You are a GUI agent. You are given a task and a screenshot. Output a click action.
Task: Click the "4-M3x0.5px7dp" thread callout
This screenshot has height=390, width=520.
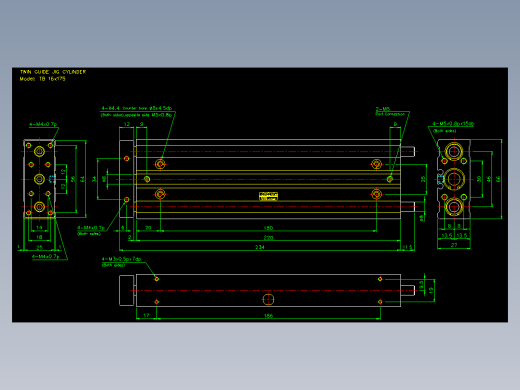(x=121, y=259)
